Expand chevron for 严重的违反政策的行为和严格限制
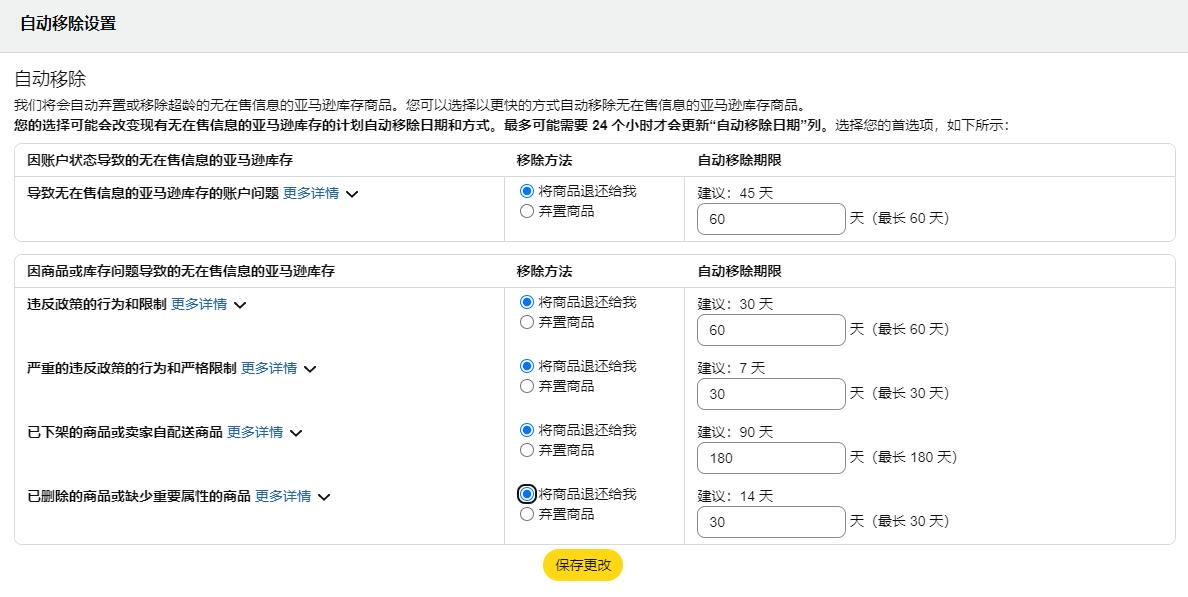Viewport: 1188px width, 597px height. [310, 369]
